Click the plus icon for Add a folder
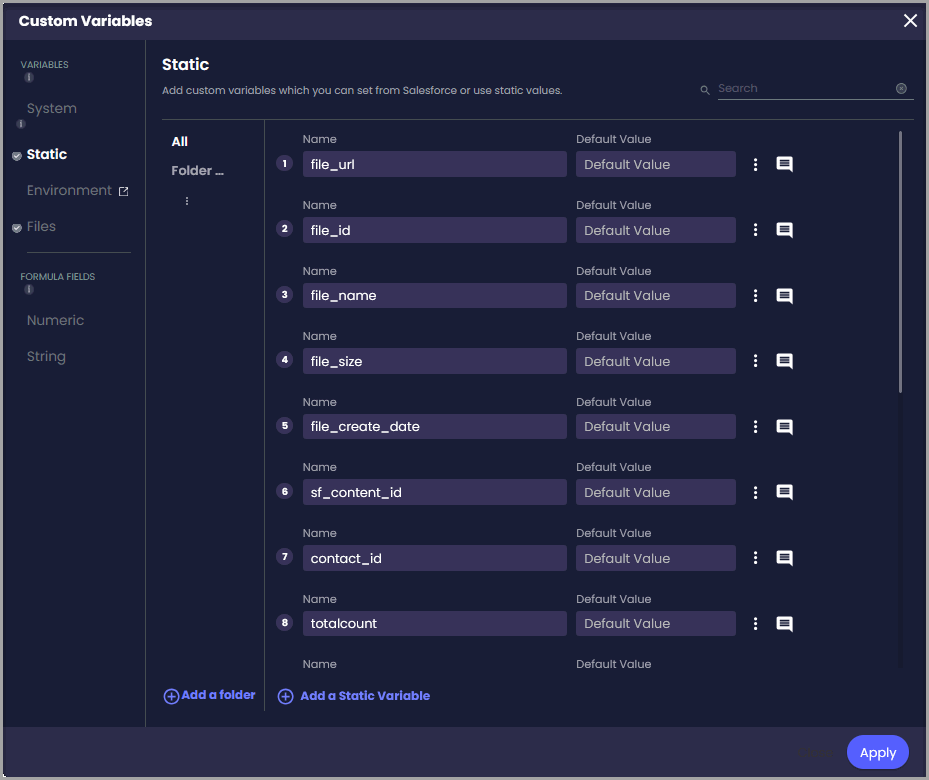Viewport: 929px width, 780px height. click(171, 696)
